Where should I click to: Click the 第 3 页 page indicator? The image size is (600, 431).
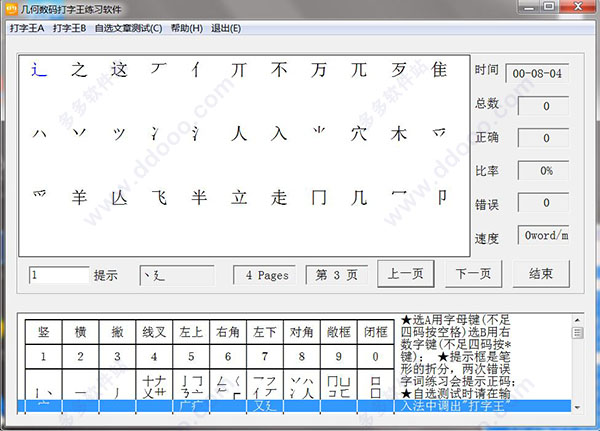(x=337, y=275)
